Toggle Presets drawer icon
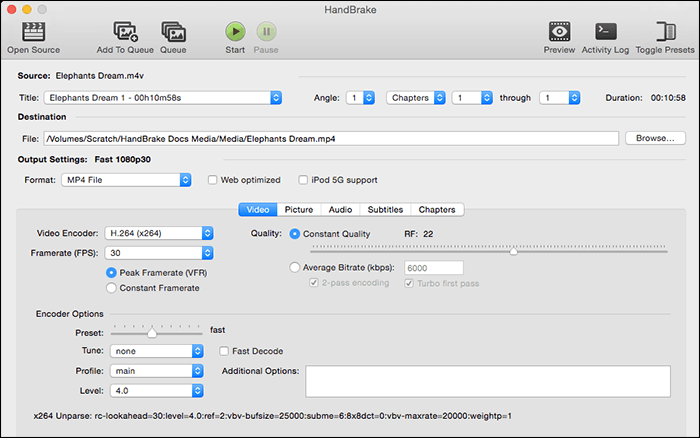 pos(662,31)
